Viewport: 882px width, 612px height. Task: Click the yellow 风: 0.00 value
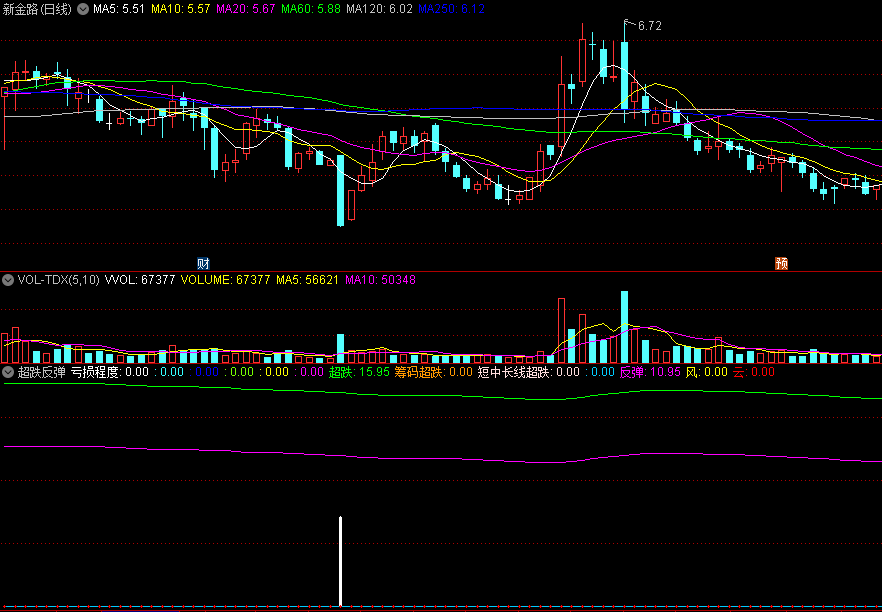click(706, 372)
